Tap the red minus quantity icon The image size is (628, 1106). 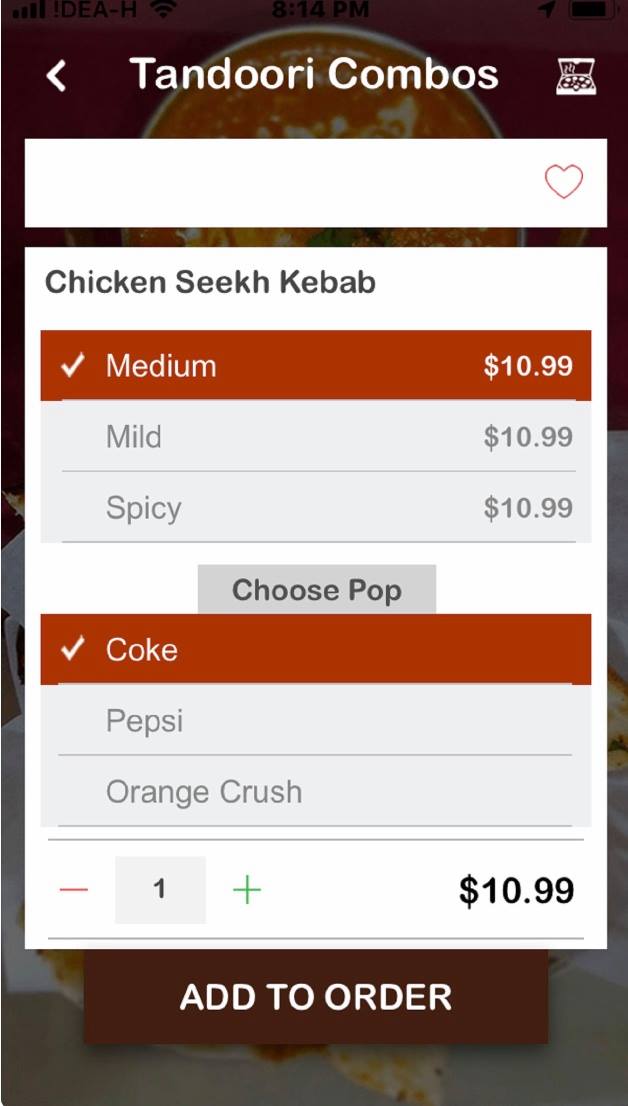(x=74, y=890)
